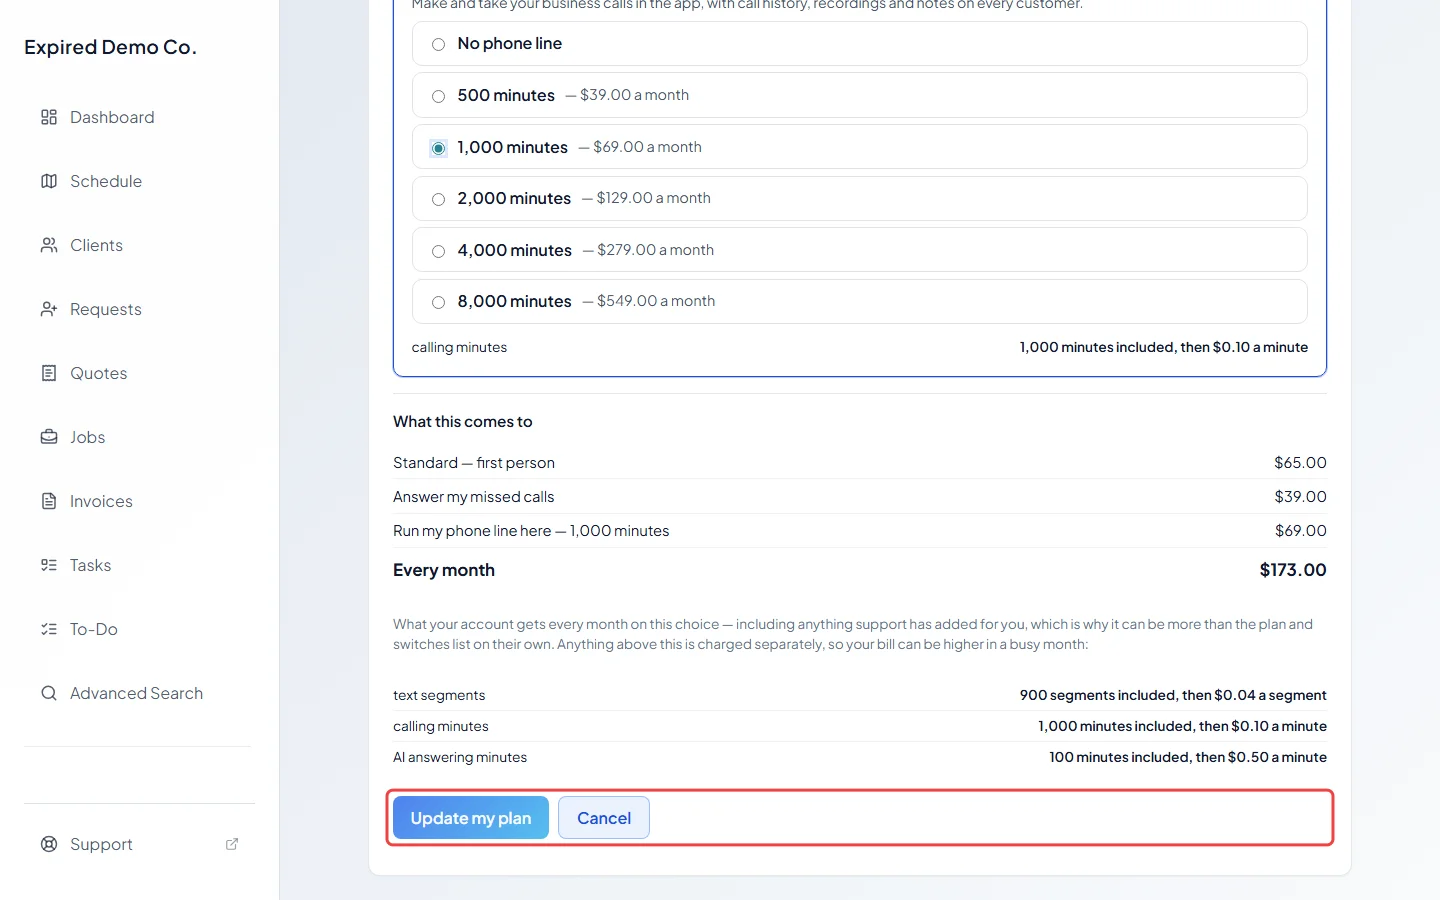This screenshot has width=1440, height=900.
Task: Click the Tasks list icon
Action: [x=49, y=565]
